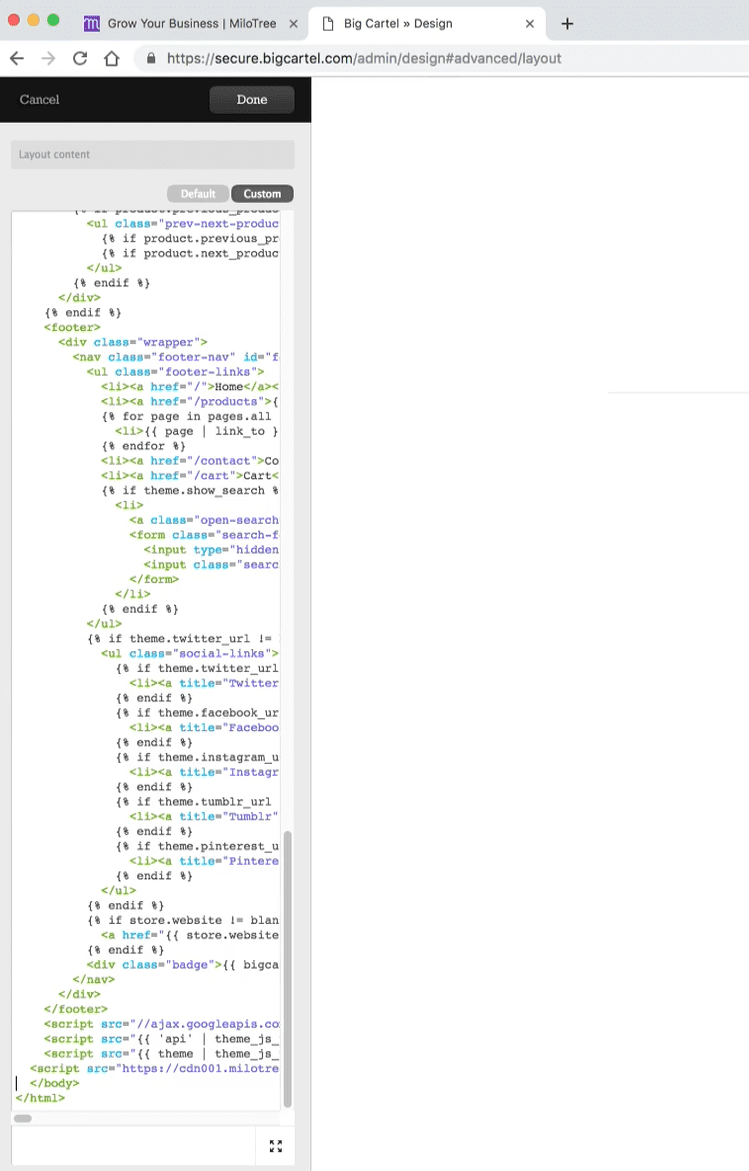Close the MiloTree tab
Image resolution: width=749 pixels, height=1171 pixels.
[x=292, y=23]
